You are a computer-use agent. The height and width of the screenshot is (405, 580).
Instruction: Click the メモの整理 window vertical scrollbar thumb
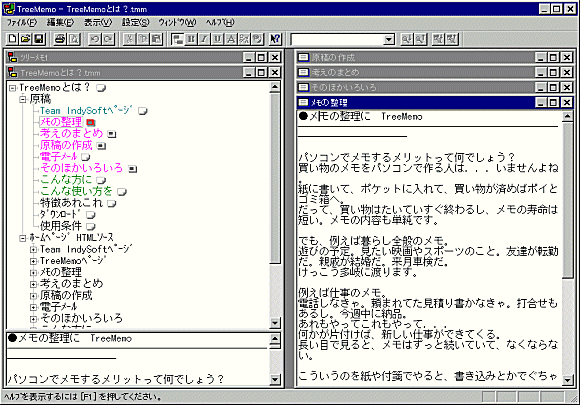point(567,200)
